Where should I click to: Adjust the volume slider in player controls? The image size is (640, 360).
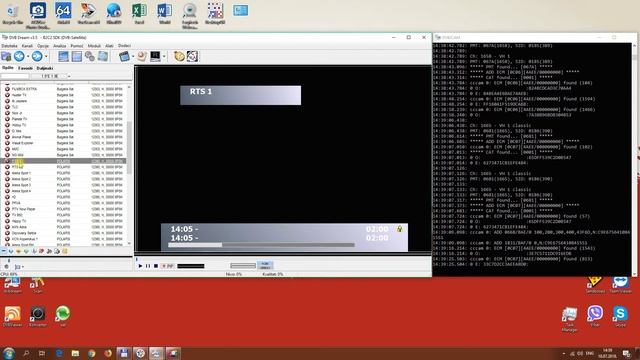point(243,266)
